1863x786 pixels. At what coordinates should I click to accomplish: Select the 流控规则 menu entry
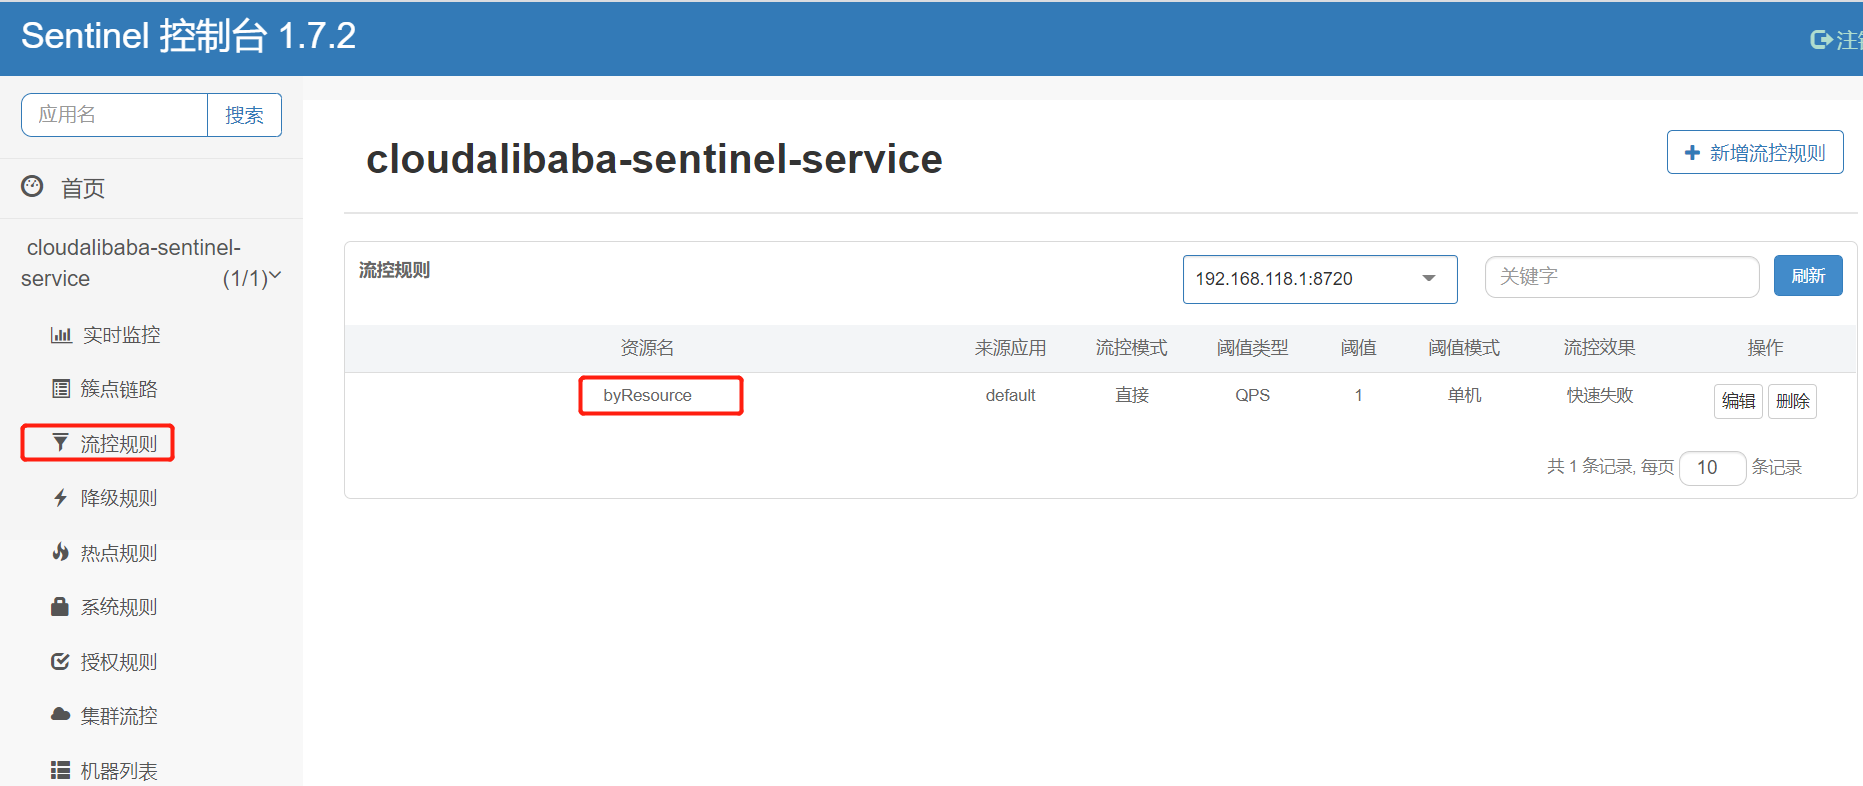pyautogui.click(x=119, y=444)
